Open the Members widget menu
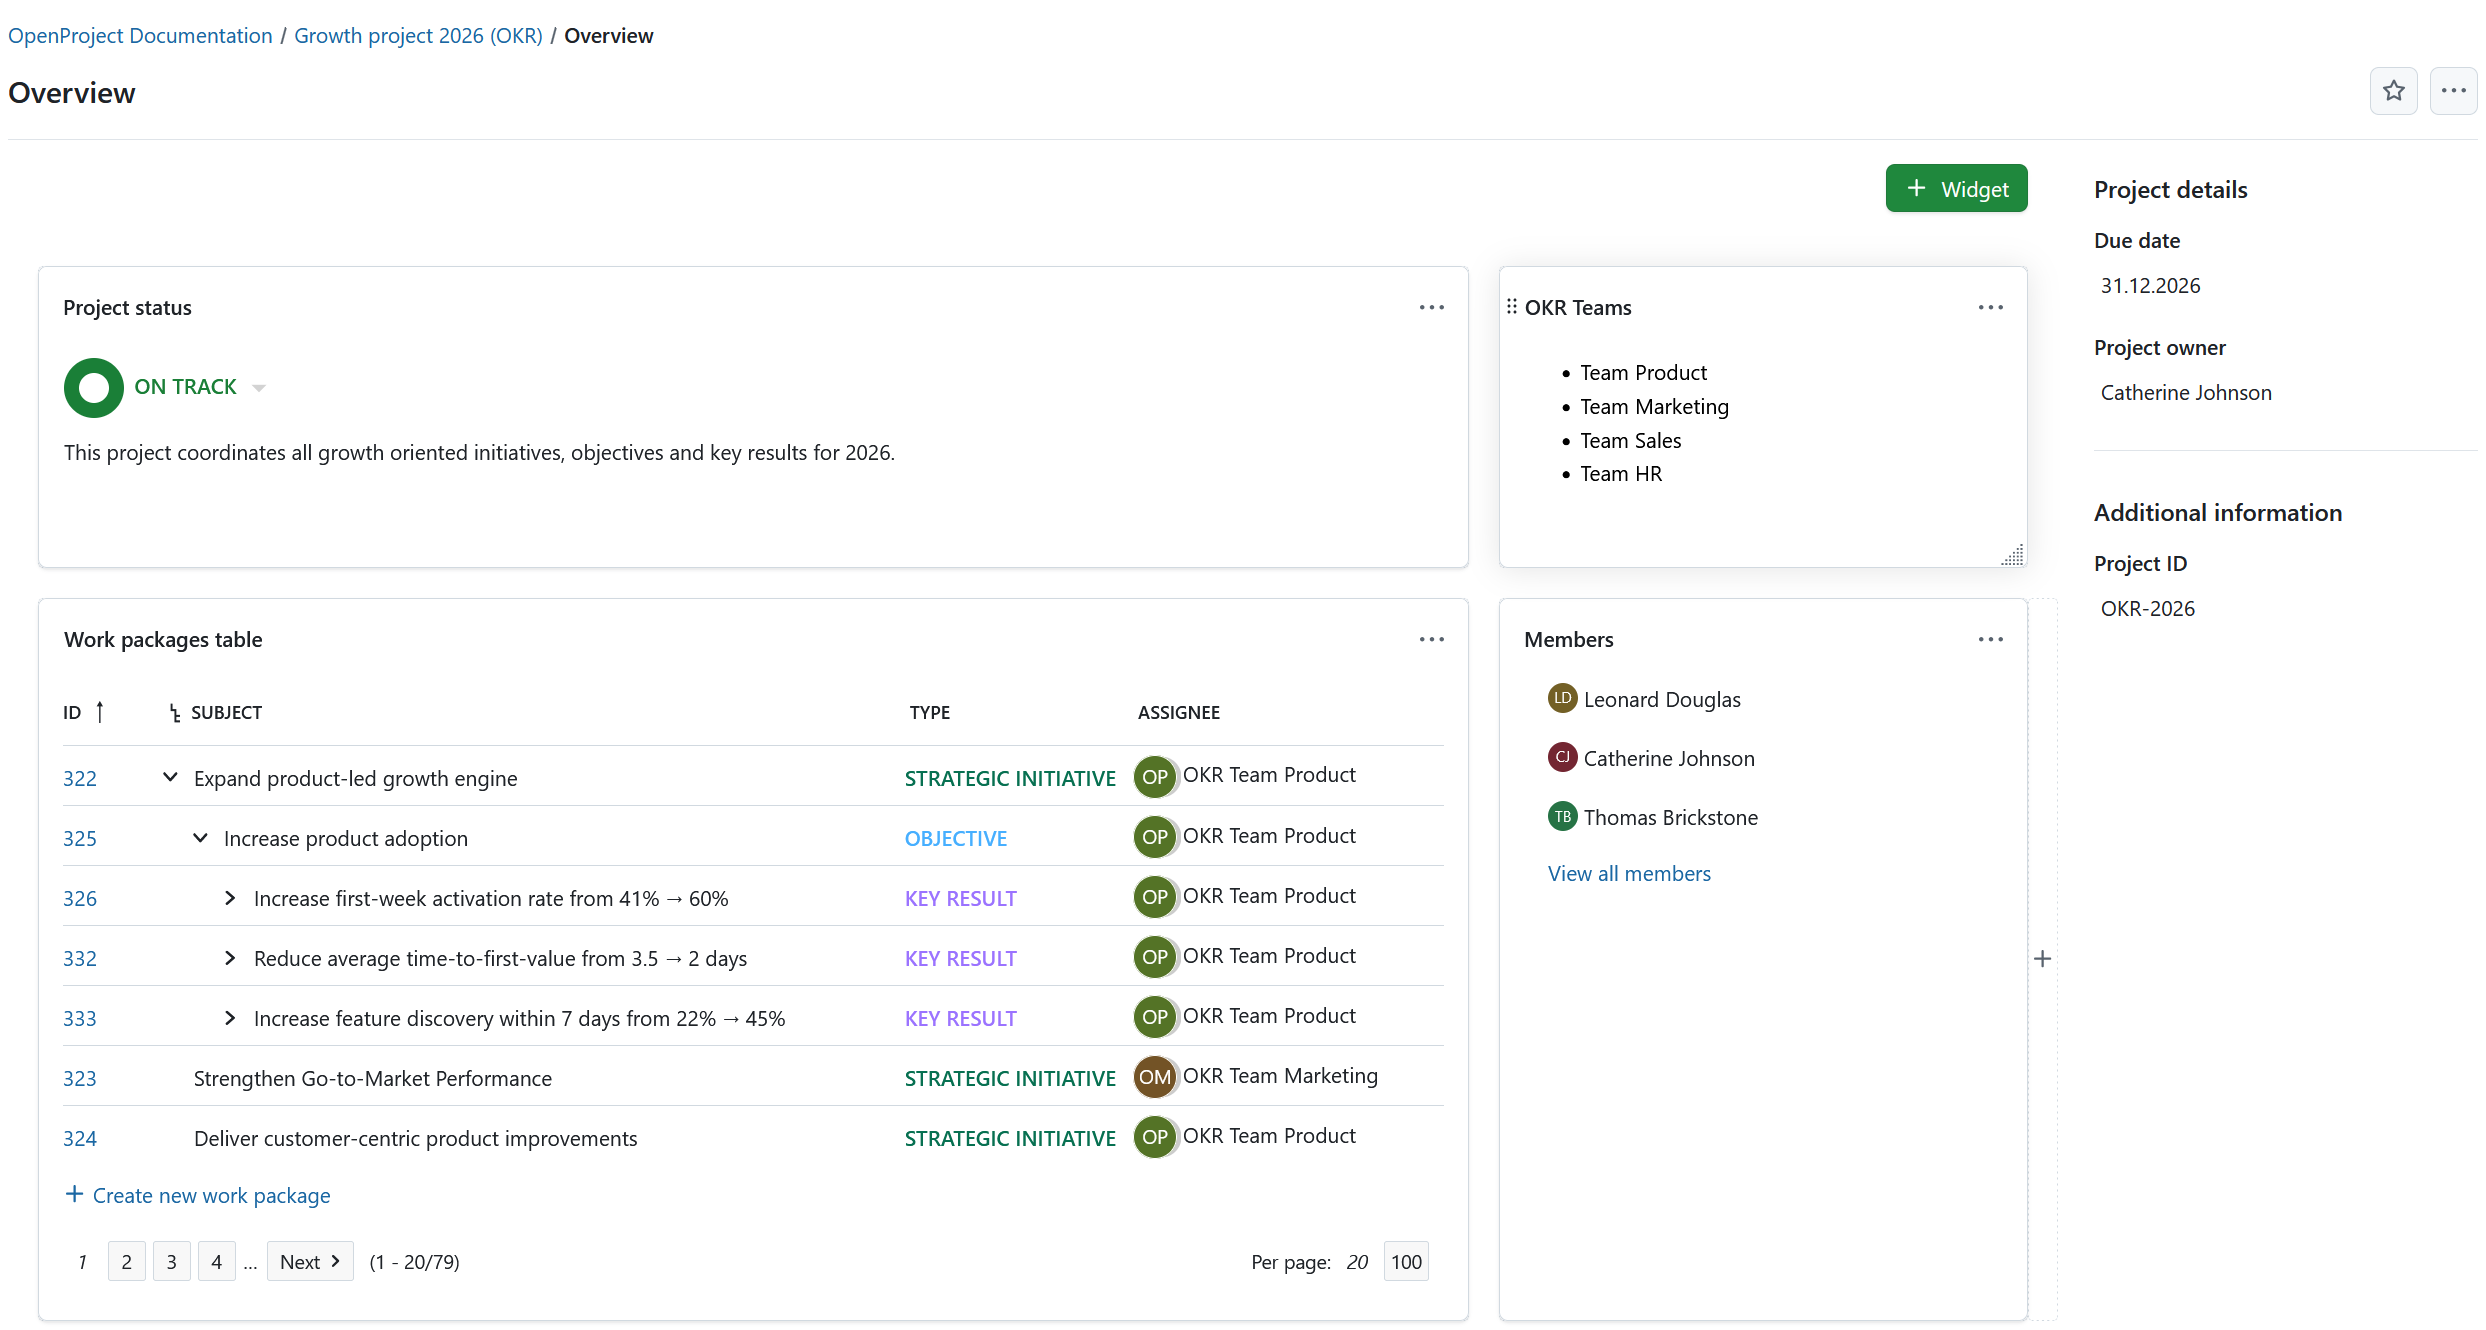The image size is (2486, 1330). [1989, 639]
